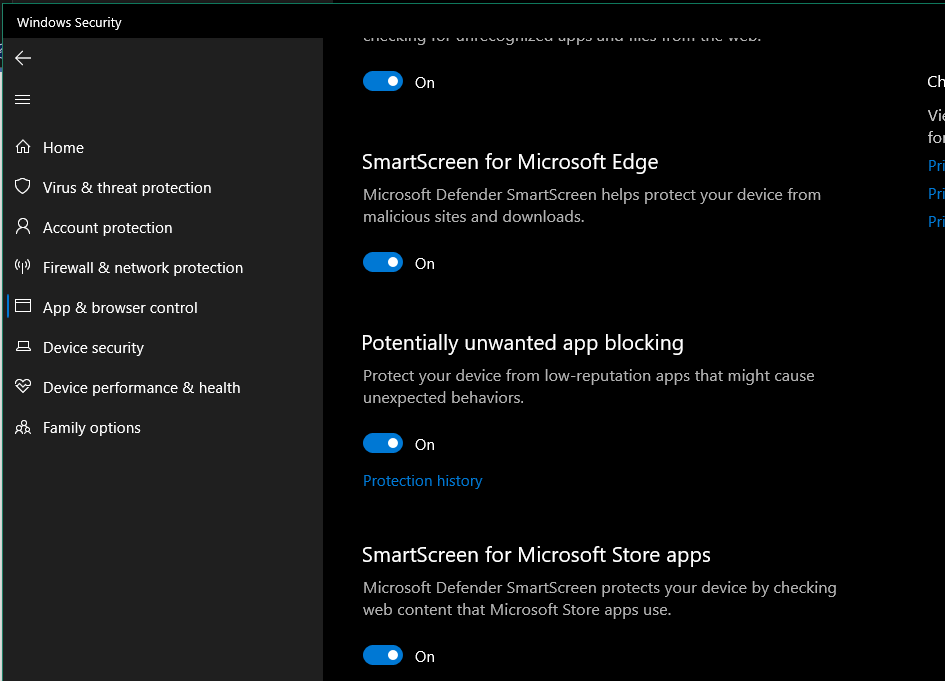
Task: Click the Virus & threat protection shield icon
Action: click(23, 187)
